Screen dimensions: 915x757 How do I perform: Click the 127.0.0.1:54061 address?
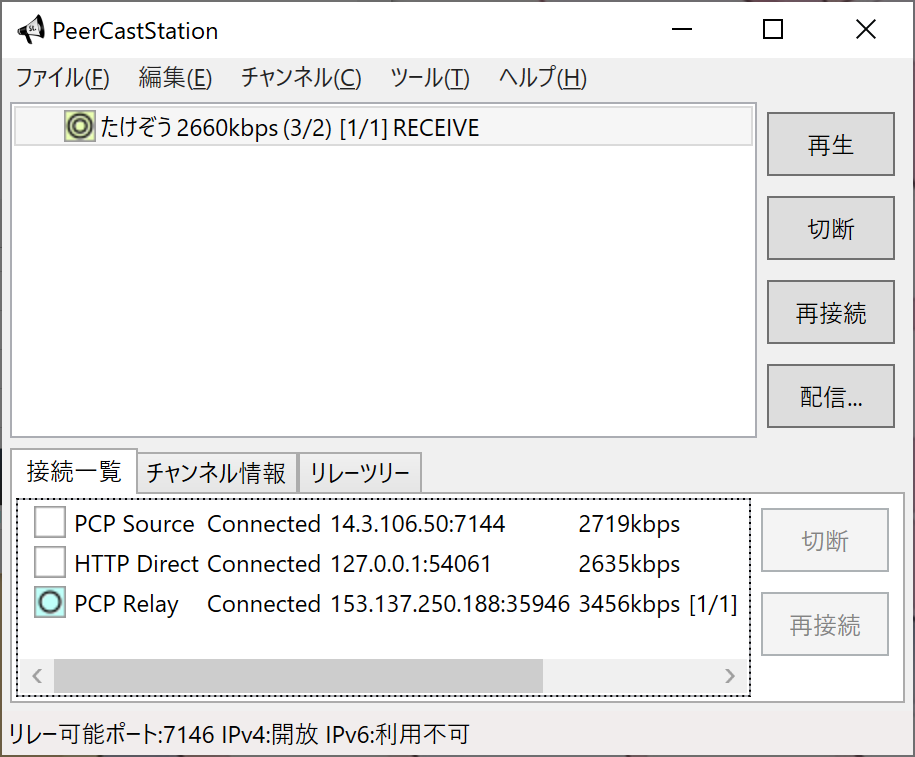(410, 564)
